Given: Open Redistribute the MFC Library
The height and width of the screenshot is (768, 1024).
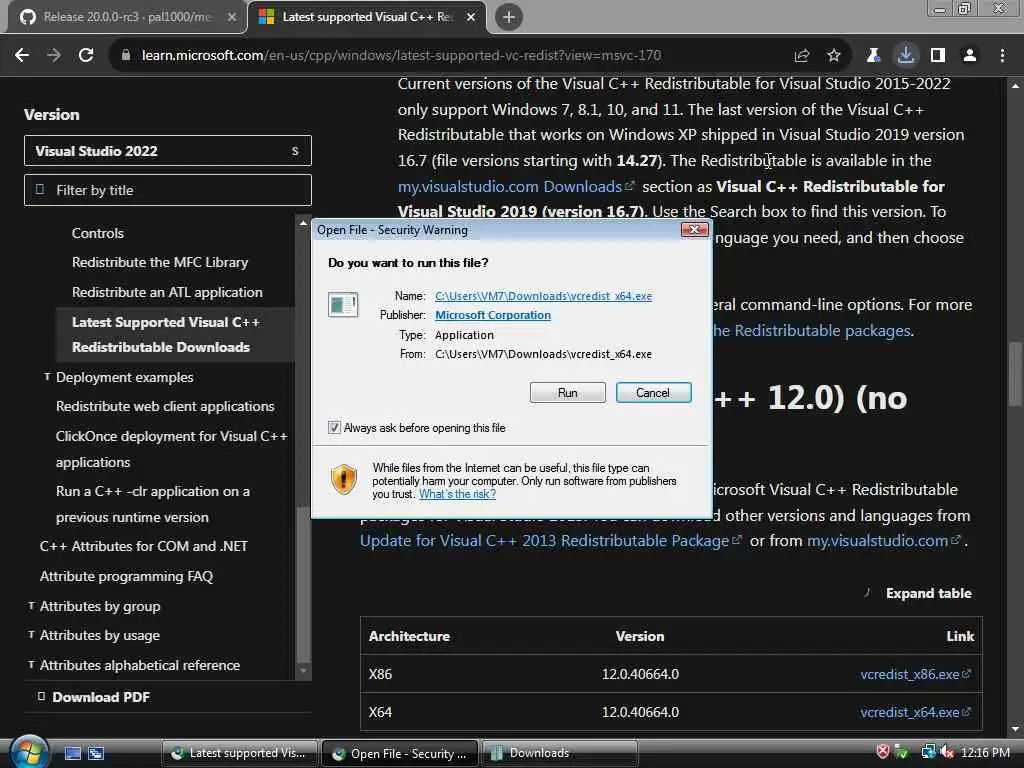Looking at the screenshot, I should [160, 263].
